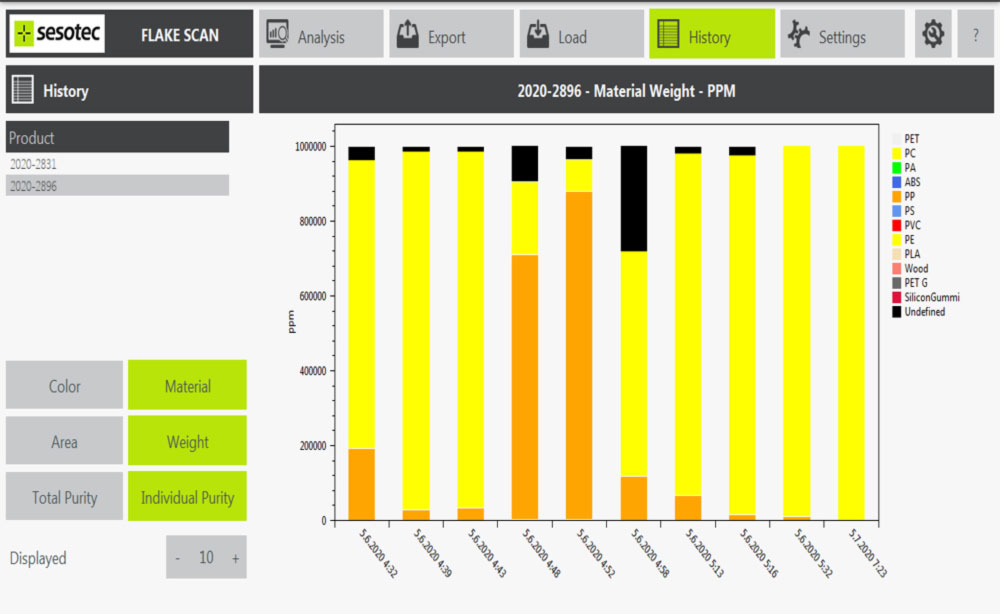Decrease displayed count with minus button
Image resolution: width=1000 pixels, height=614 pixels.
(x=178, y=558)
